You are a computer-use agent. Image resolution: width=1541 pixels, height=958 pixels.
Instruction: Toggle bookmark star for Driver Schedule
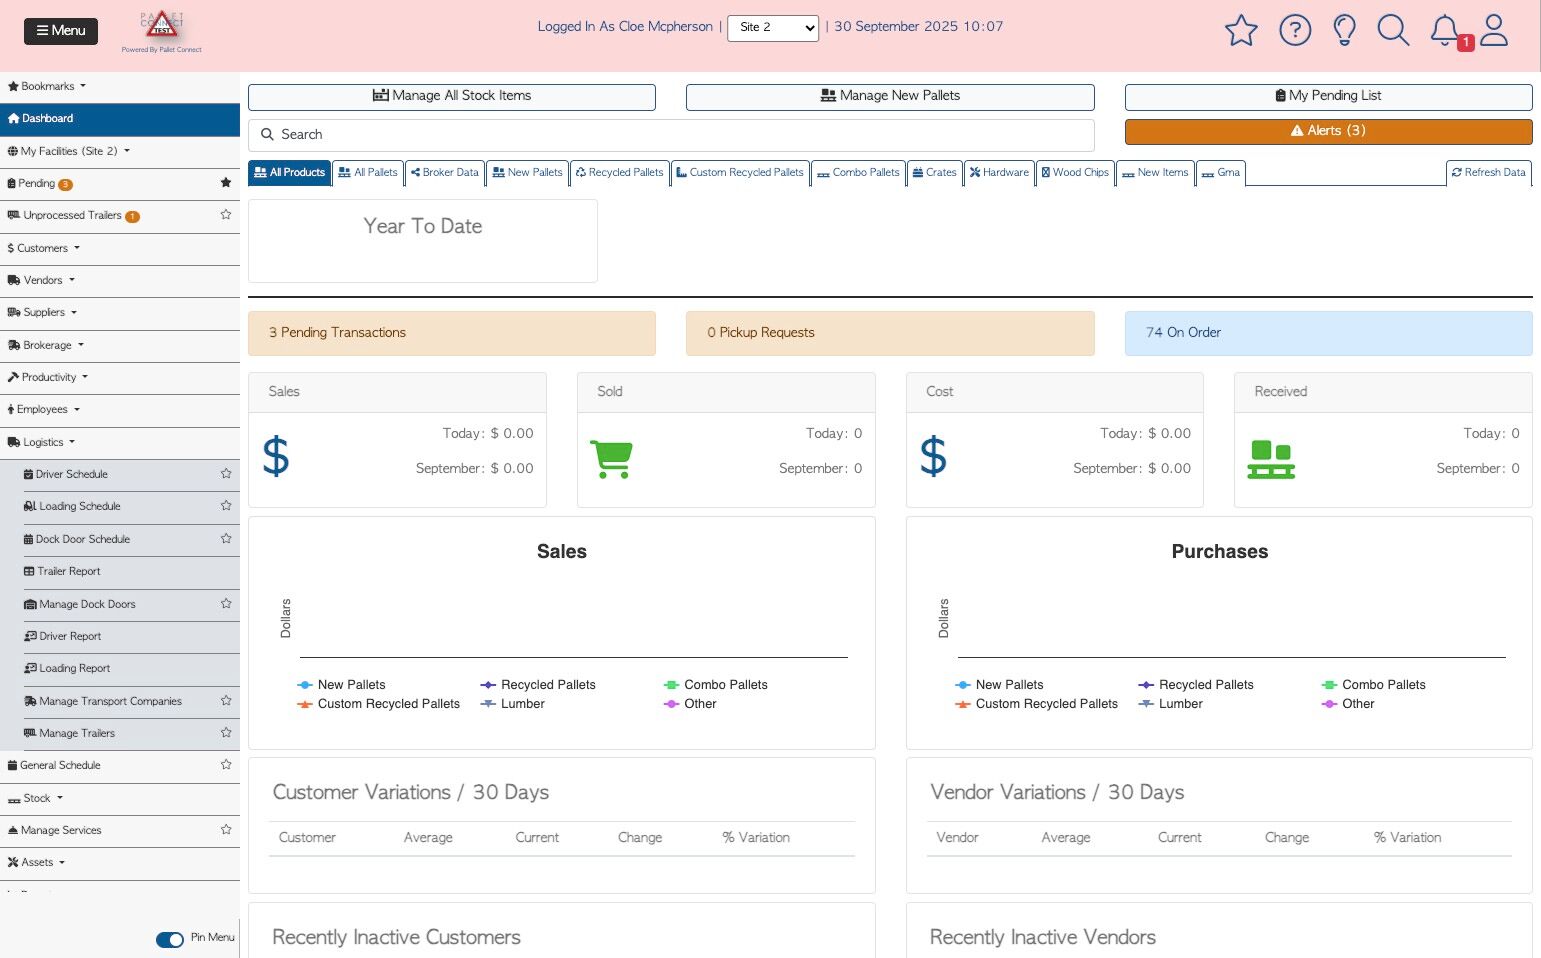(226, 474)
